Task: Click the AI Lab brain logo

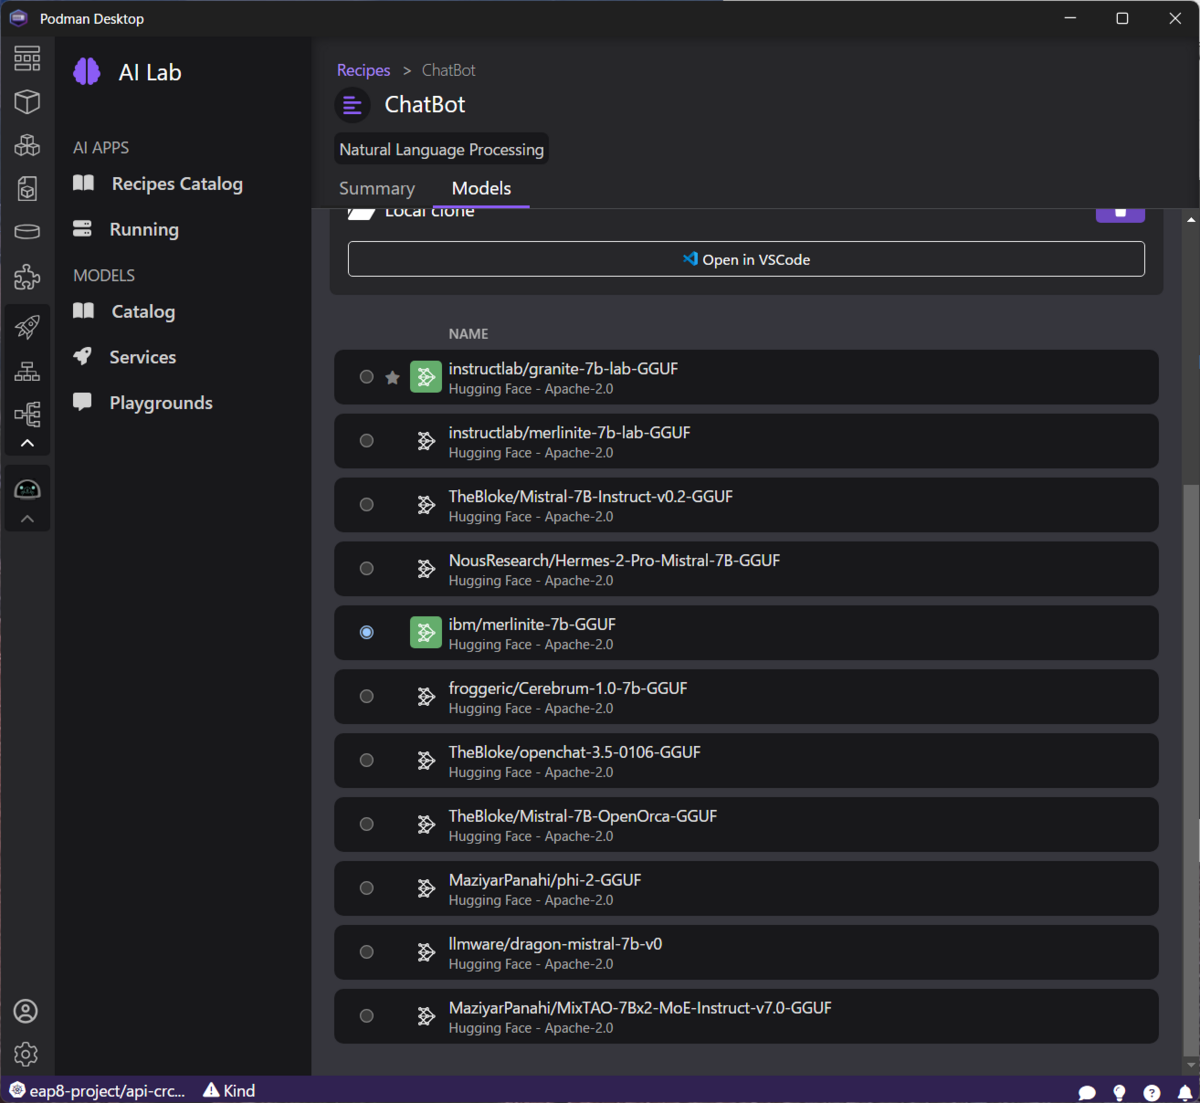Action: click(87, 71)
